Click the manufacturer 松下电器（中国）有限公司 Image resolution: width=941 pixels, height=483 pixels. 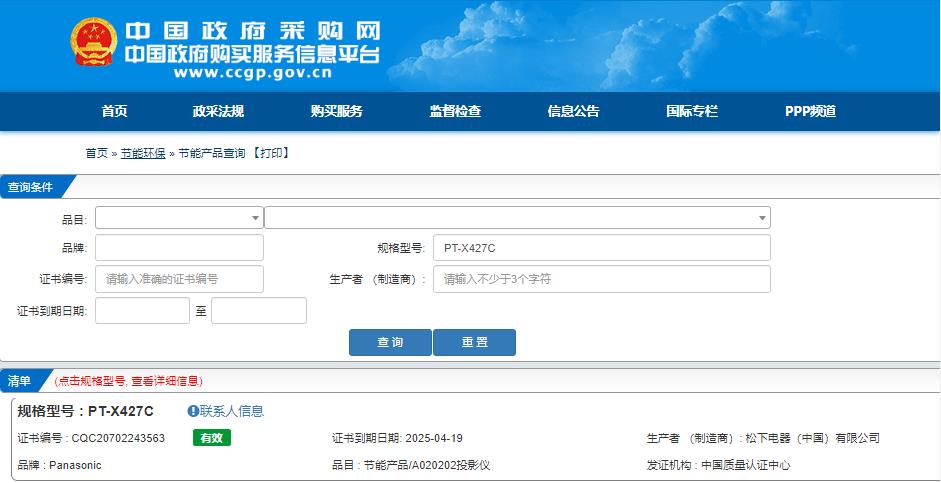811,438
